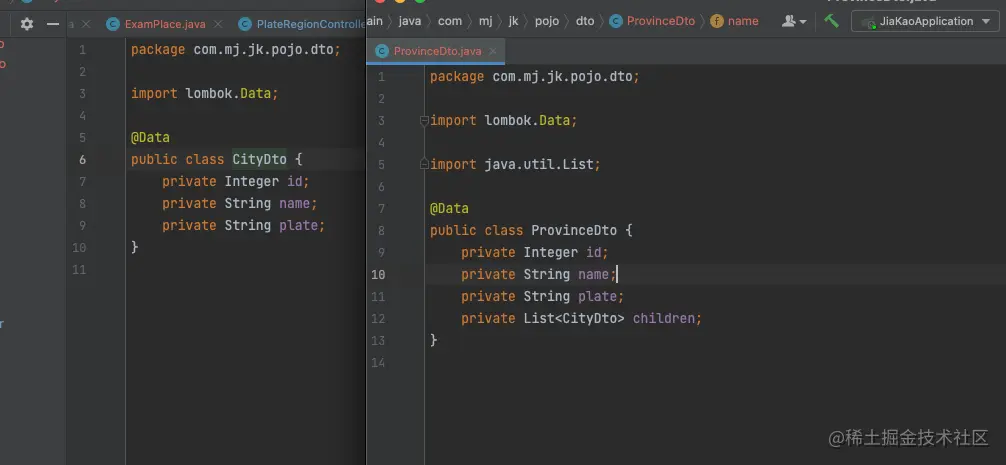This screenshot has width=1006, height=465.
Task: Build project with the hammer icon
Action: [831, 21]
